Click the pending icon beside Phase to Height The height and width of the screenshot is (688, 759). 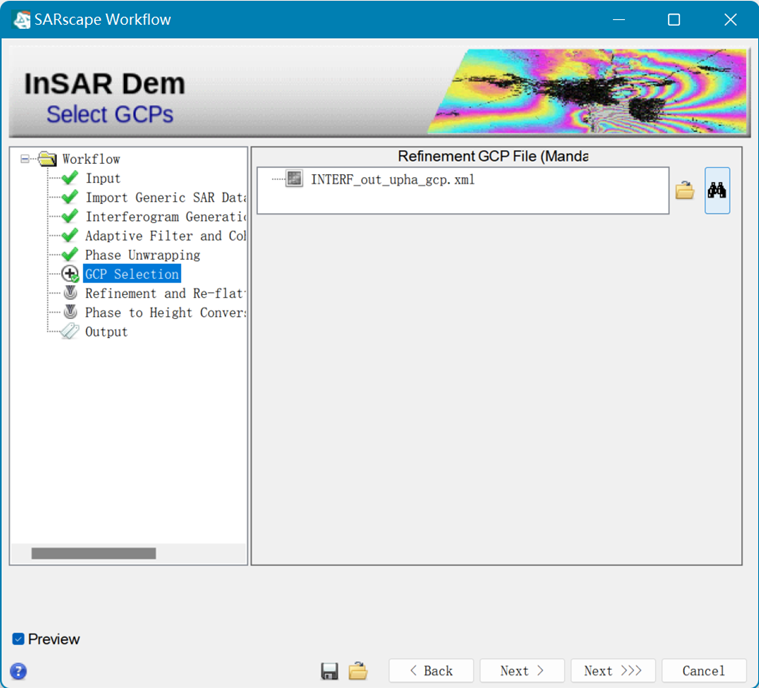[71, 312]
